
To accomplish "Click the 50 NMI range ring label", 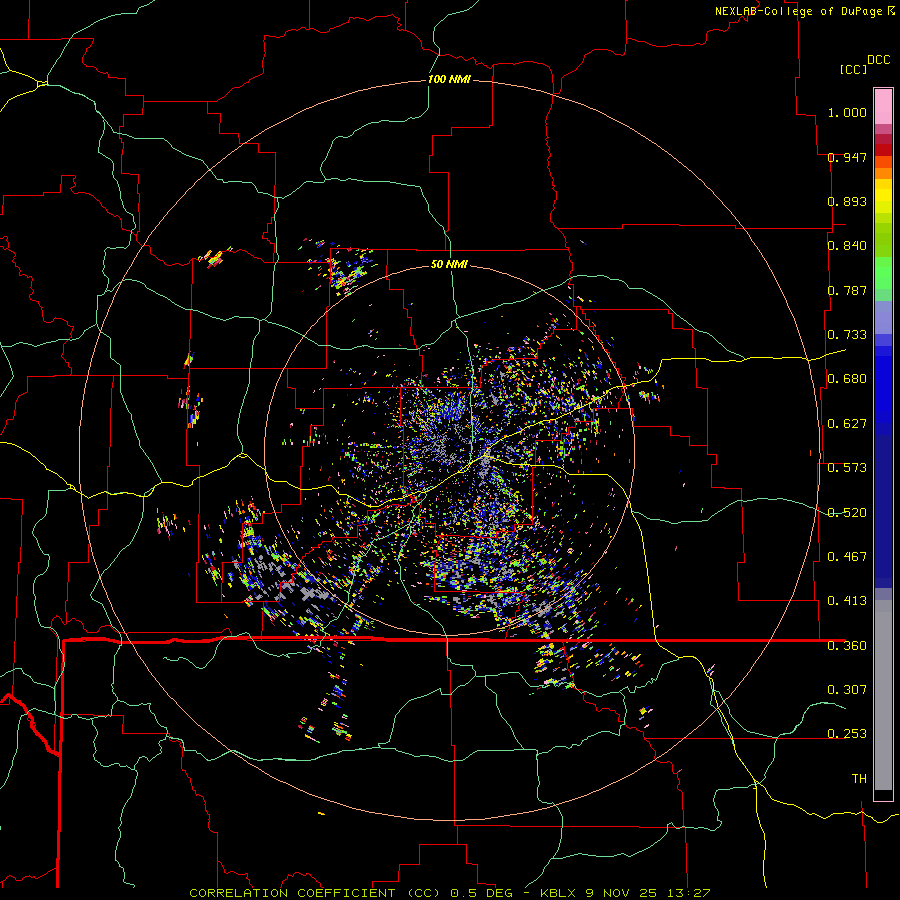I will coord(449,264).
